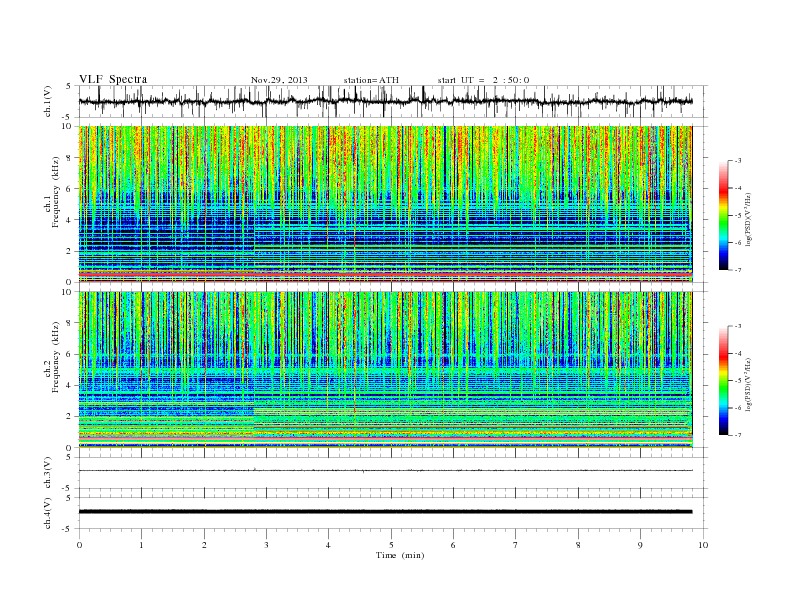This screenshot has height=612, width=792.
Task: Click the "-3" tick on ch.1 color bar
Action: (x=738, y=161)
